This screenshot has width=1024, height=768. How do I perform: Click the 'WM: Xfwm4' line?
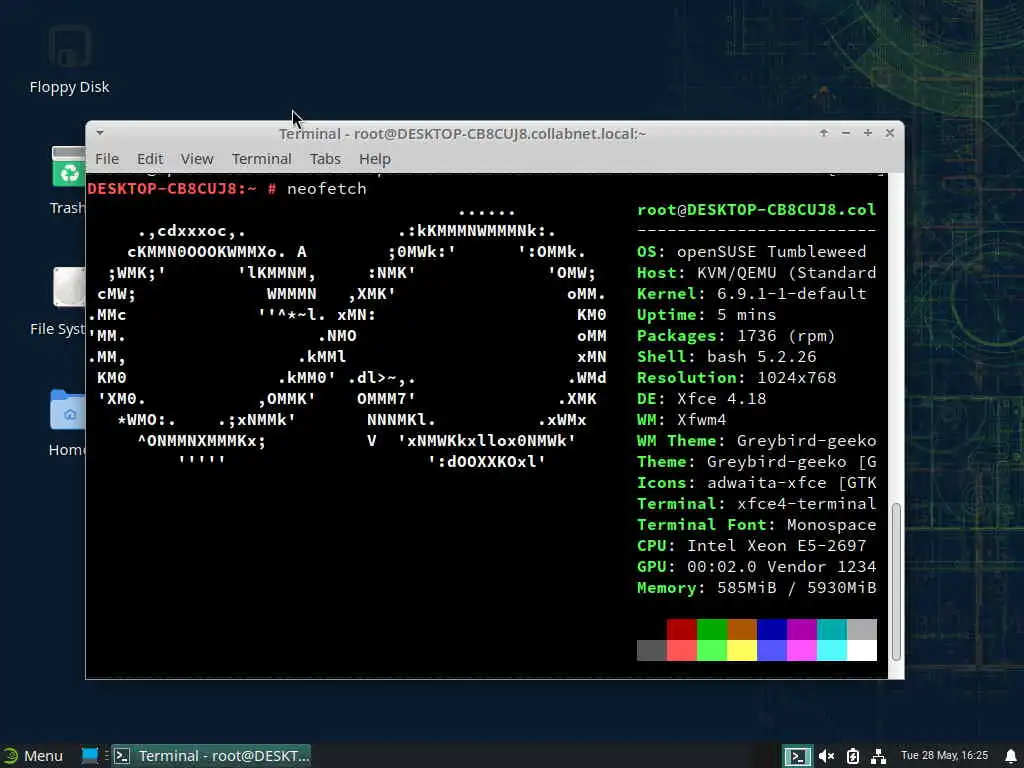click(681, 419)
